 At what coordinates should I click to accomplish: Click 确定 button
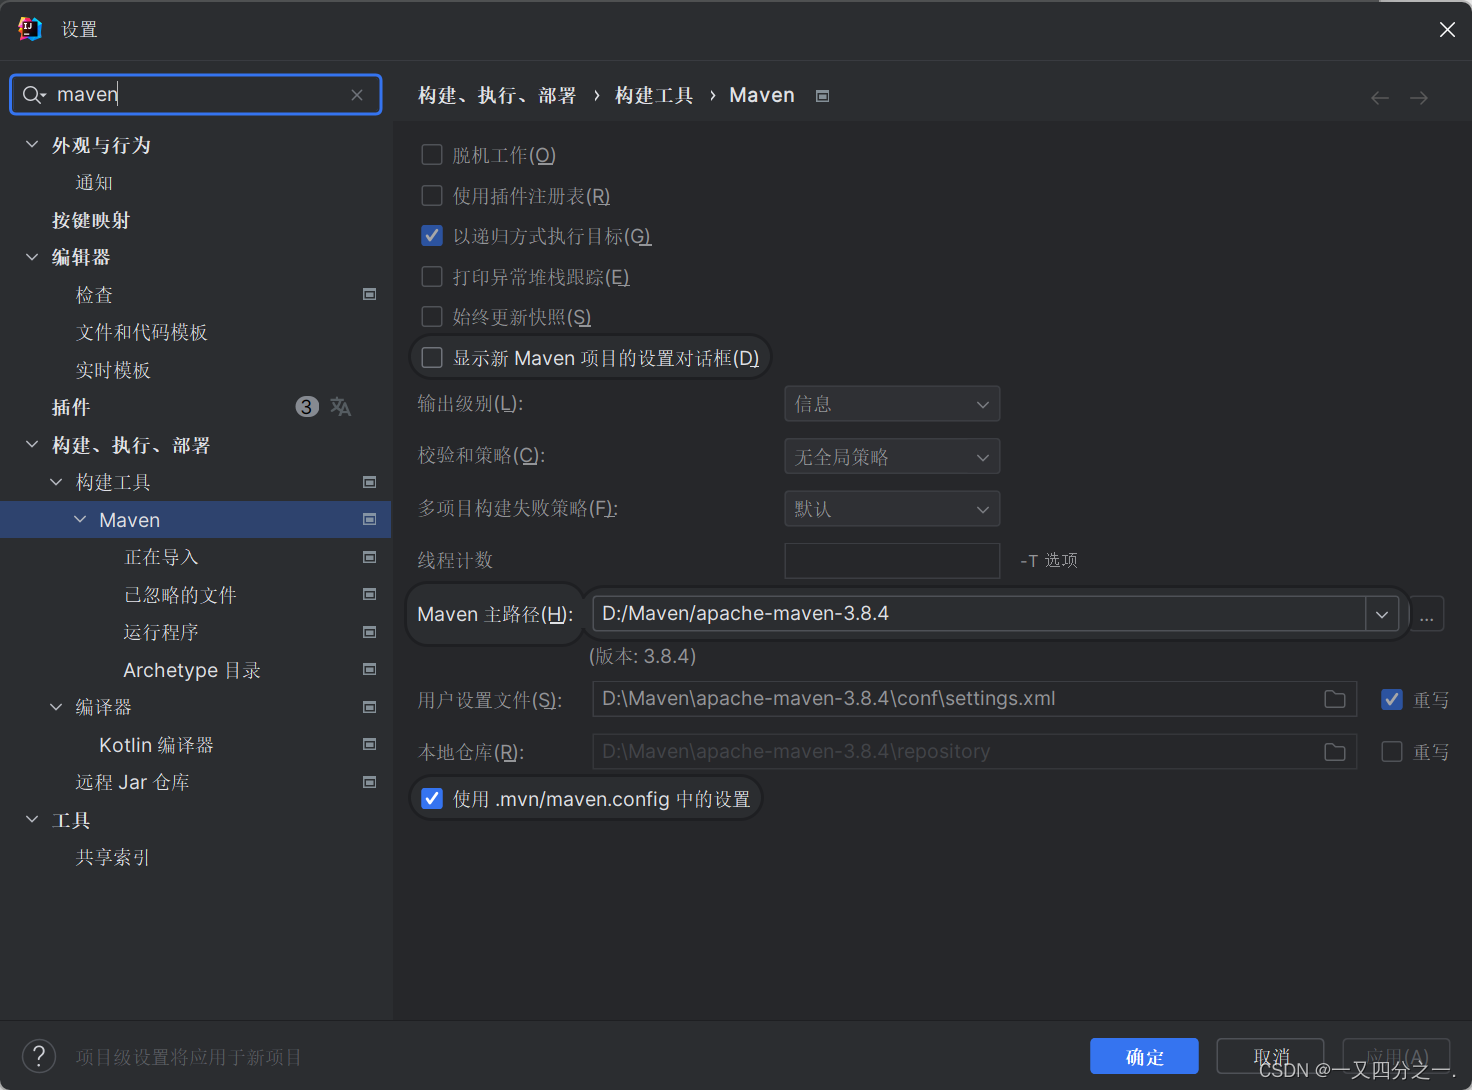coord(1144,1056)
